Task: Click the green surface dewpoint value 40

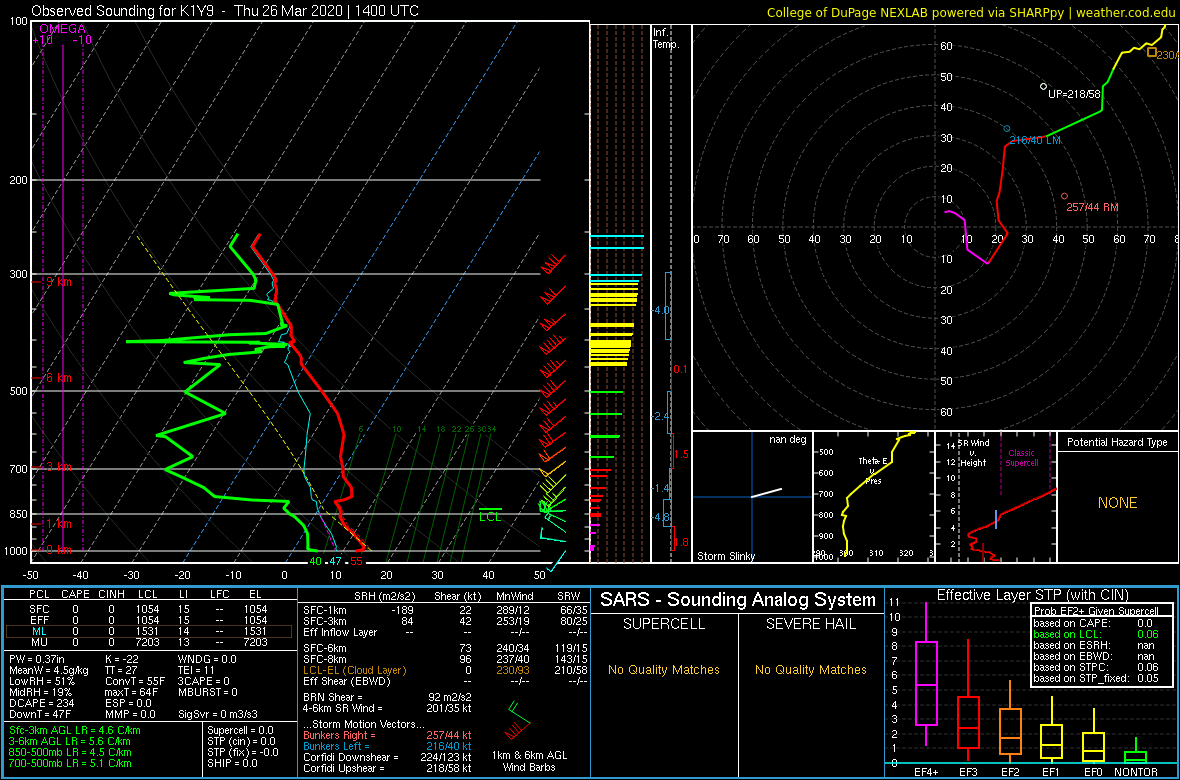Action: pos(315,561)
